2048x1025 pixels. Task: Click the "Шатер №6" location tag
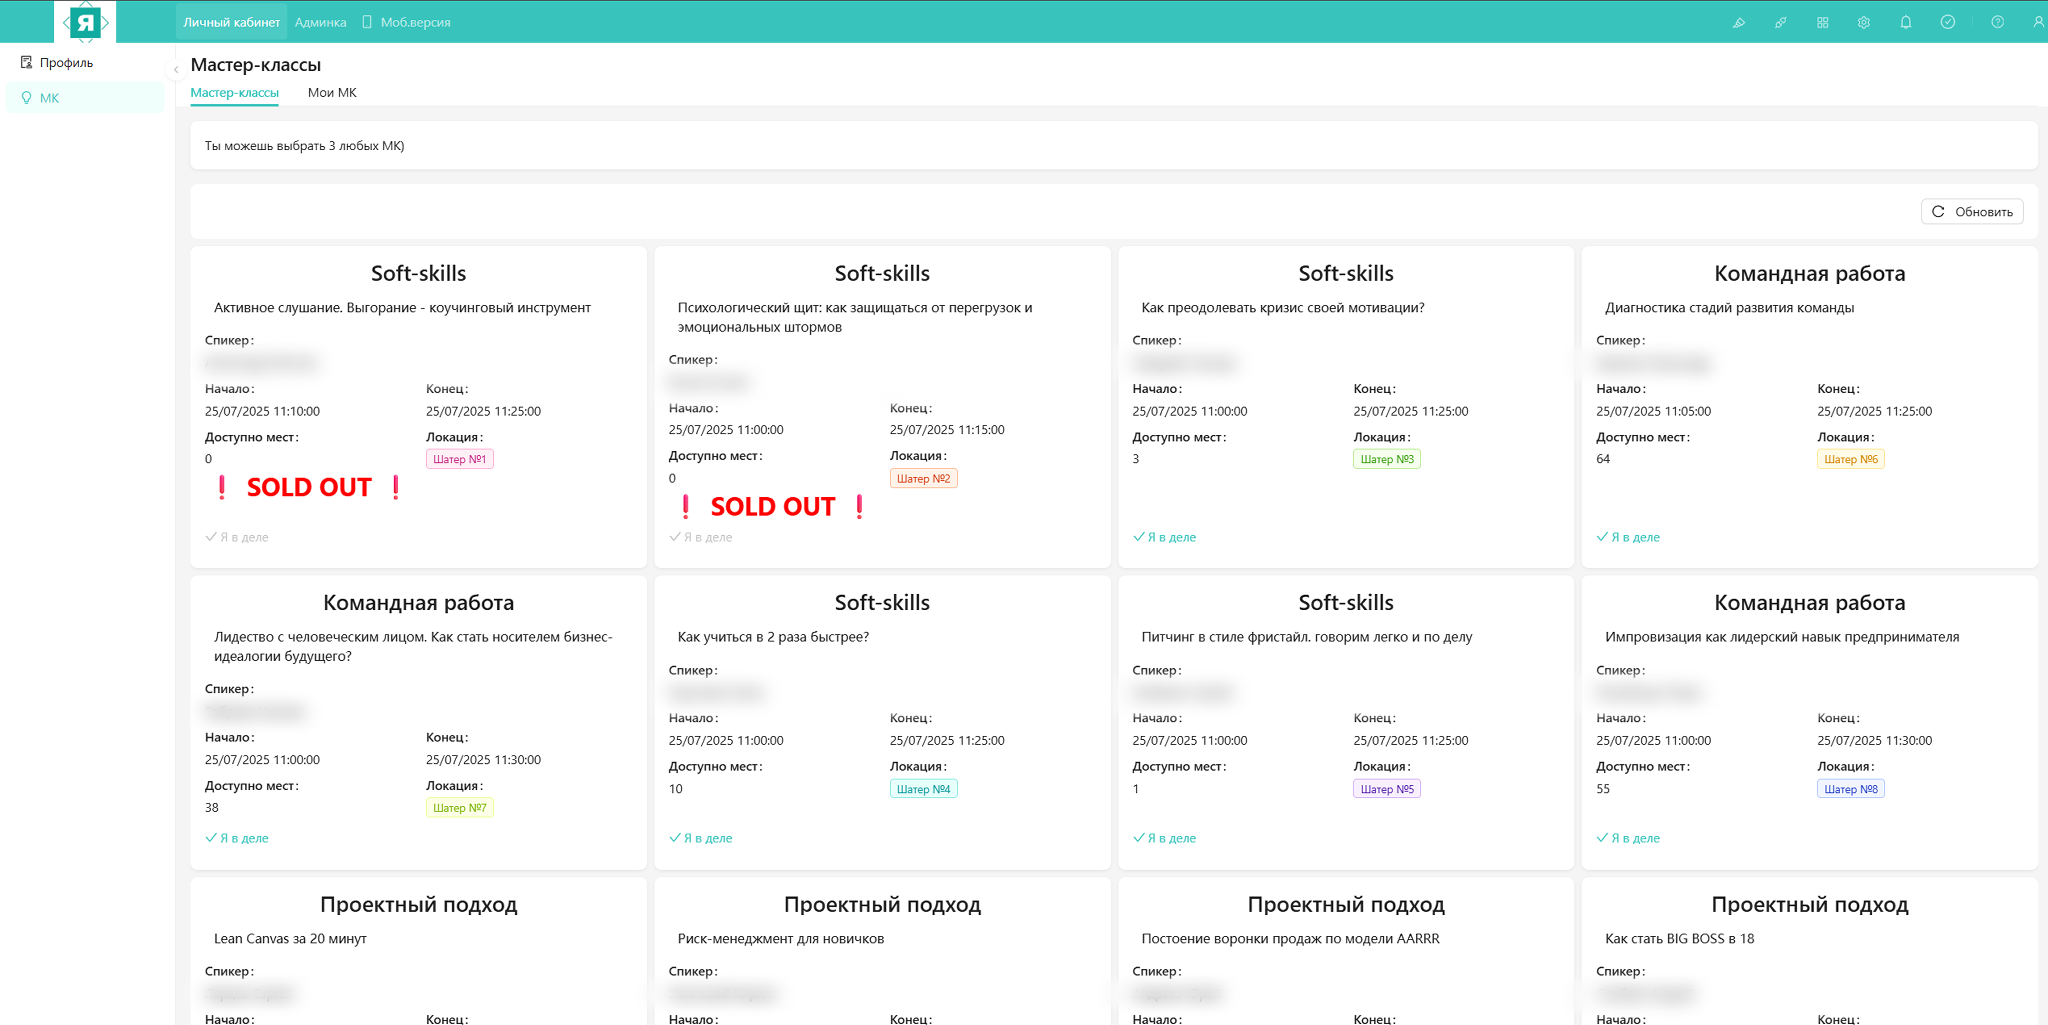point(1850,459)
